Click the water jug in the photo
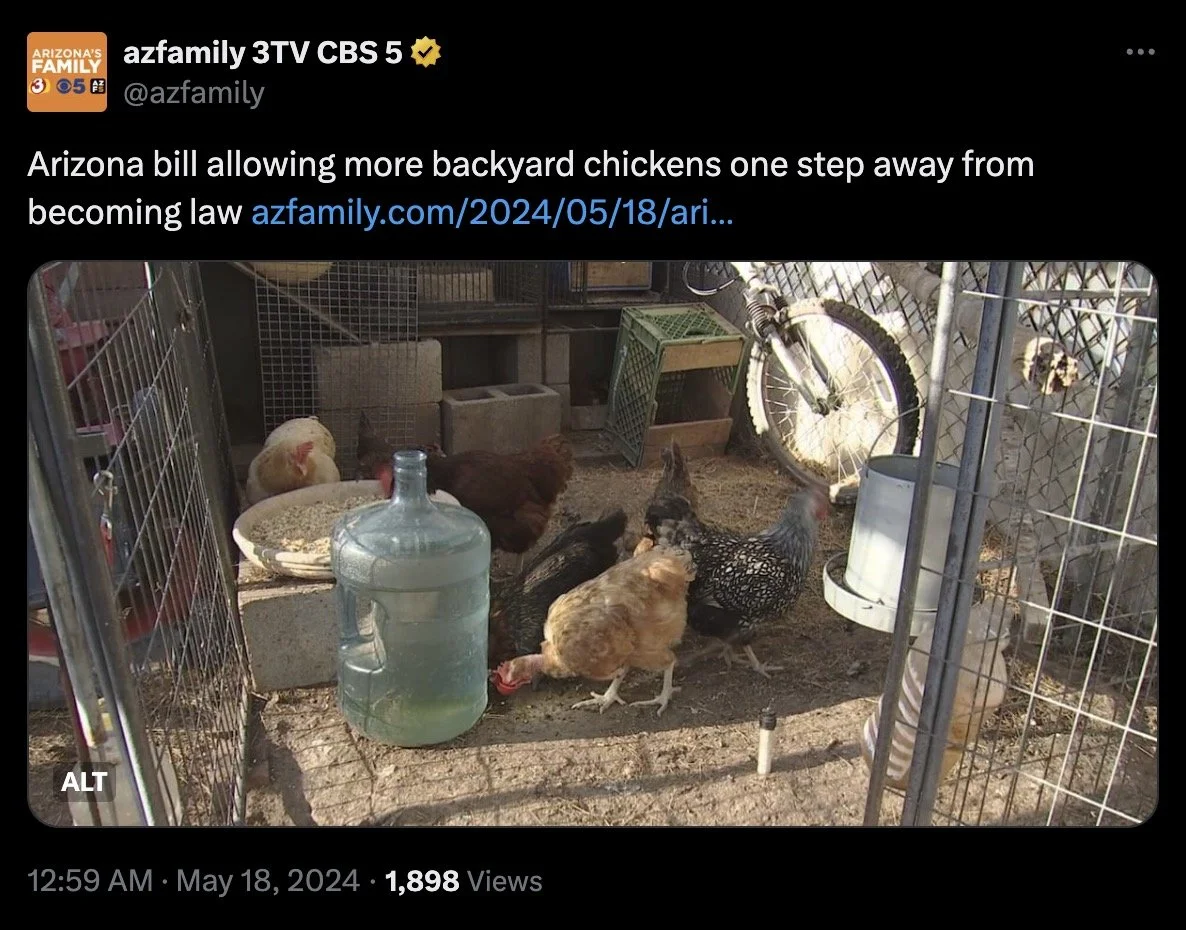 tap(411, 600)
